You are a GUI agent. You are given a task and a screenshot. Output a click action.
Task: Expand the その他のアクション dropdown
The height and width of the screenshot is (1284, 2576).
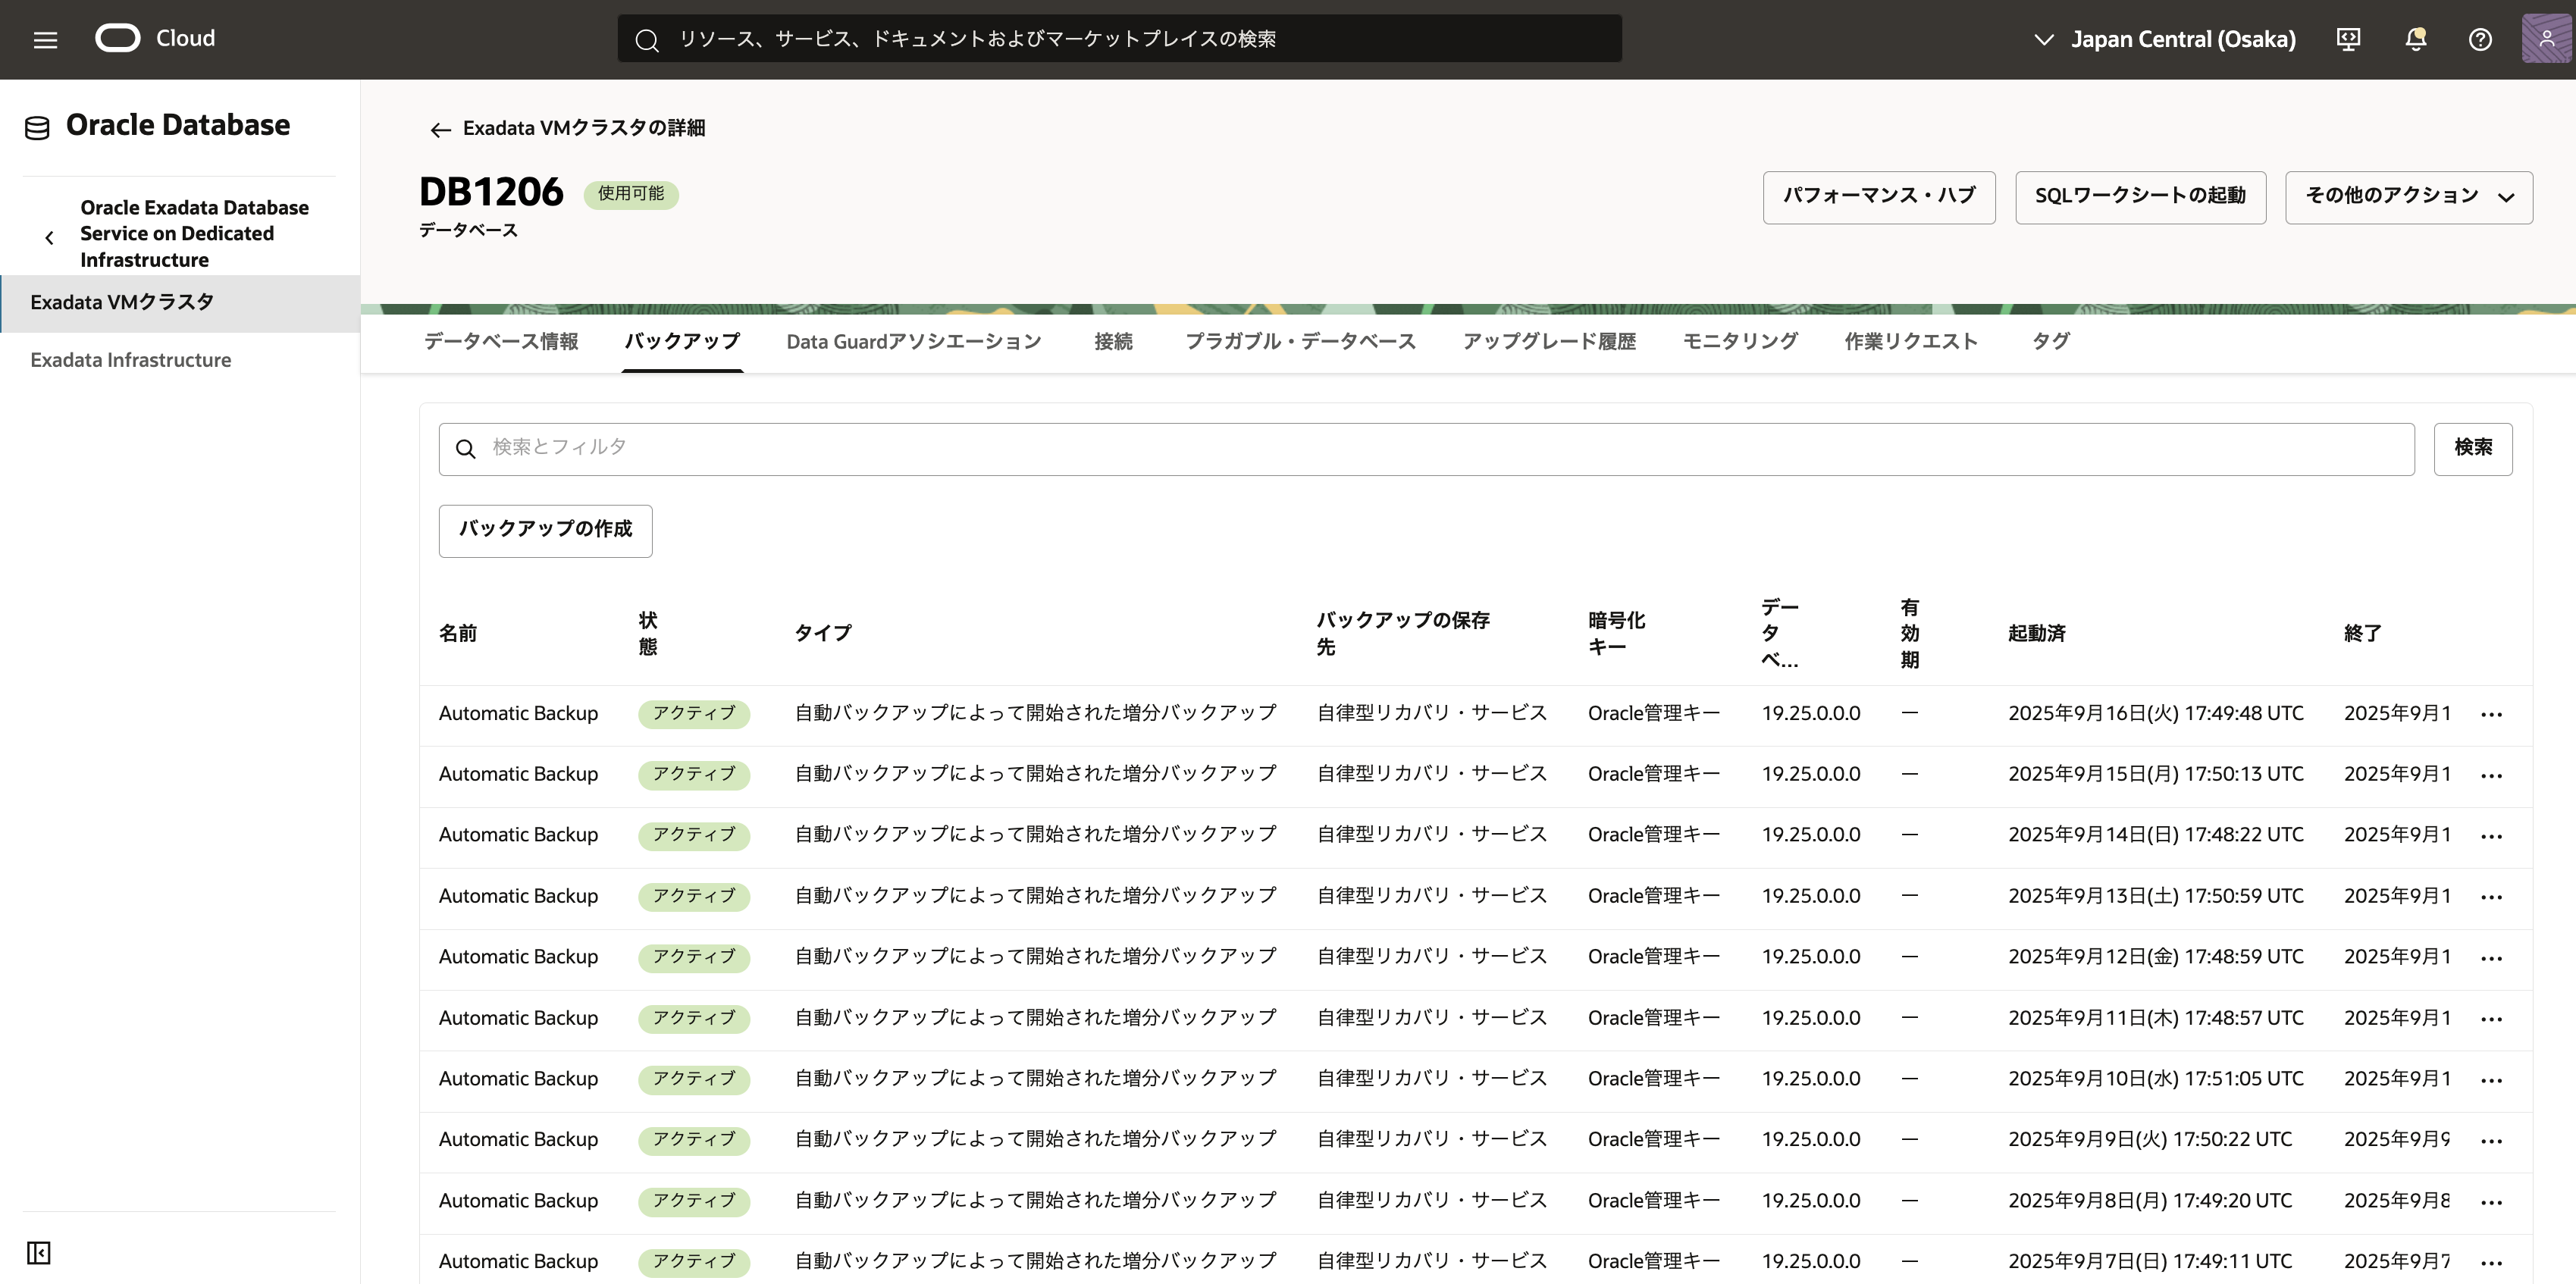pos(2408,197)
